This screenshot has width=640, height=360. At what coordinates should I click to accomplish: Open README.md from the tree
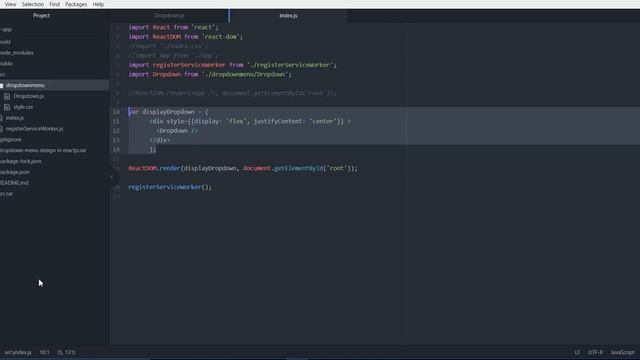[x=14, y=182]
